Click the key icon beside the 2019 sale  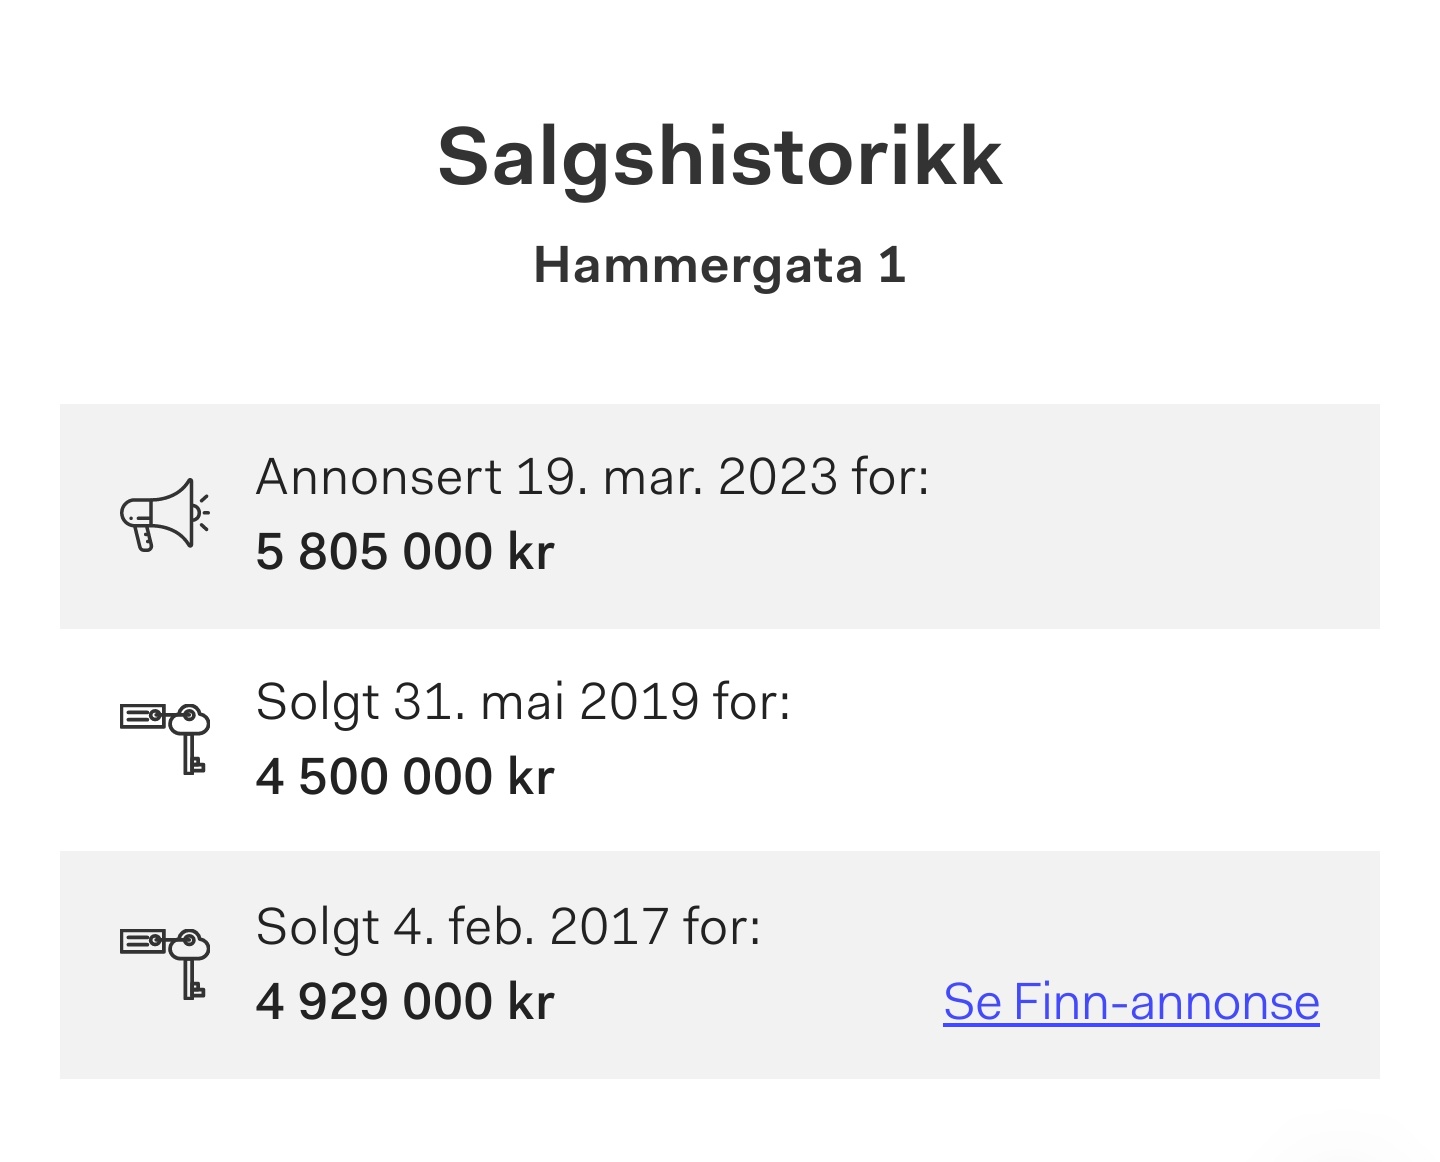pyautogui.click(x=165, y=738)
